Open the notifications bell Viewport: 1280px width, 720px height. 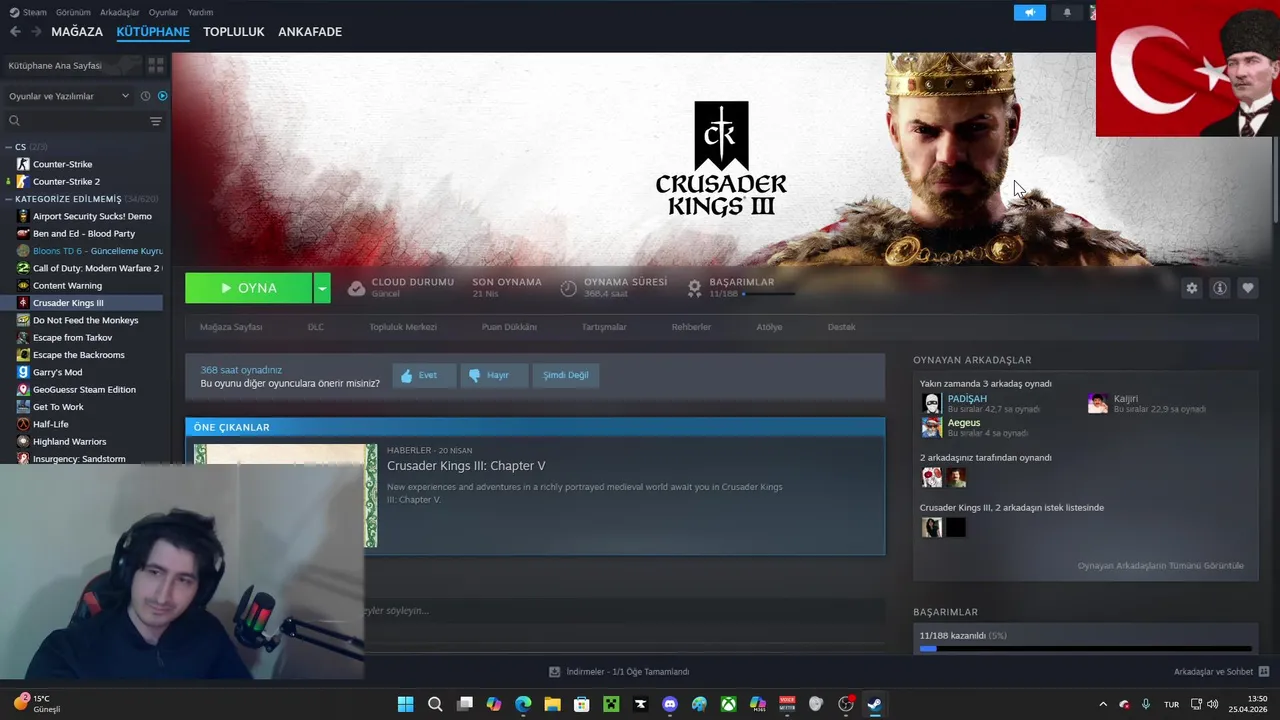click(x=1067, y=12)
